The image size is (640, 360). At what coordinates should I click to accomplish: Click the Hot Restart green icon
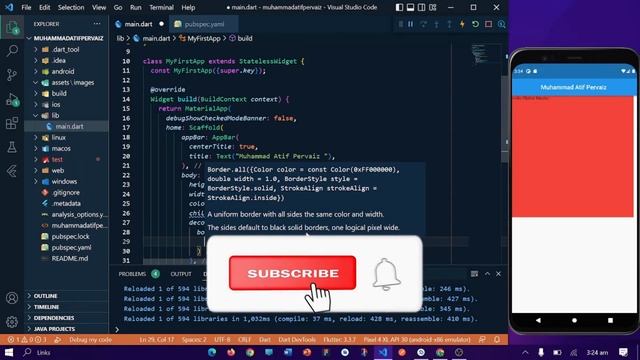[x=475, y=24]
